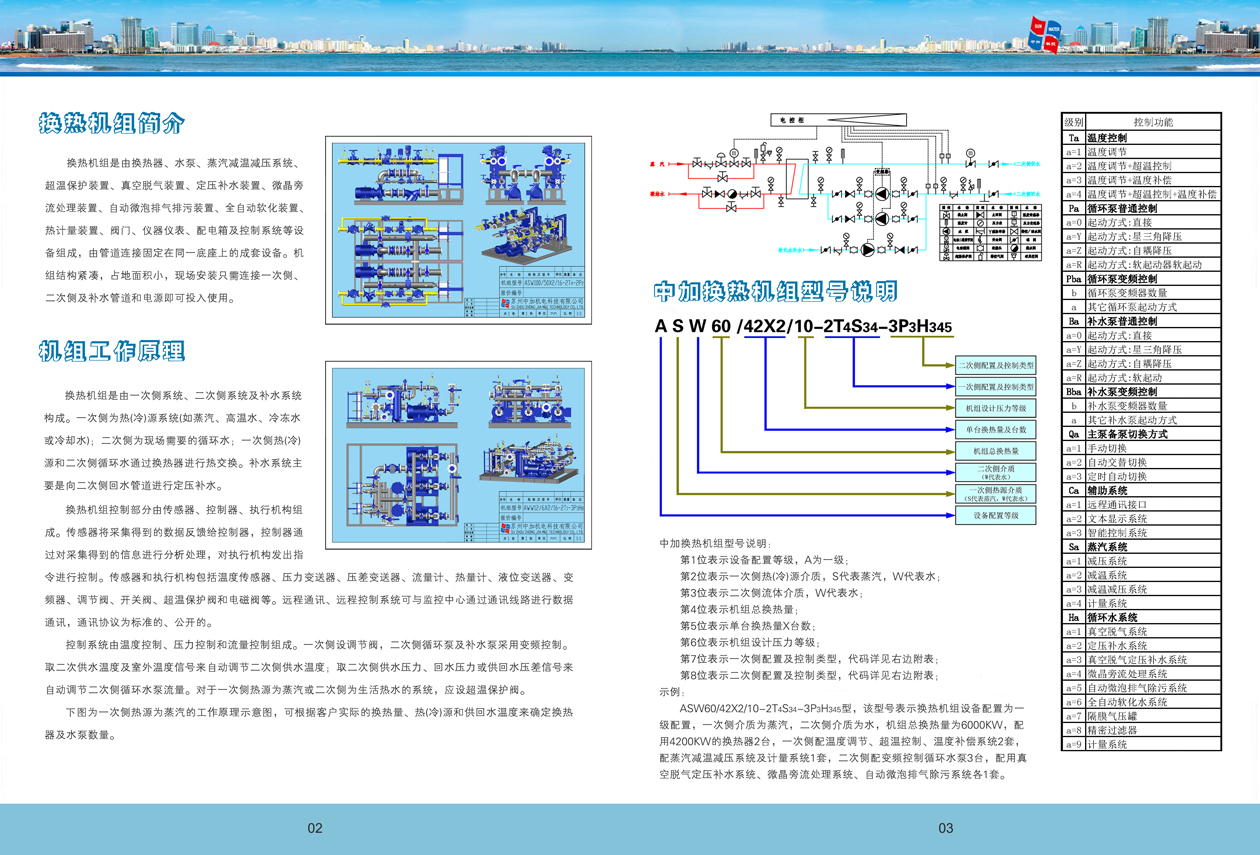
Task: Click the 二次侧配置及控制类型 label box
Action: pyautogui.click(x=995, y=366)
